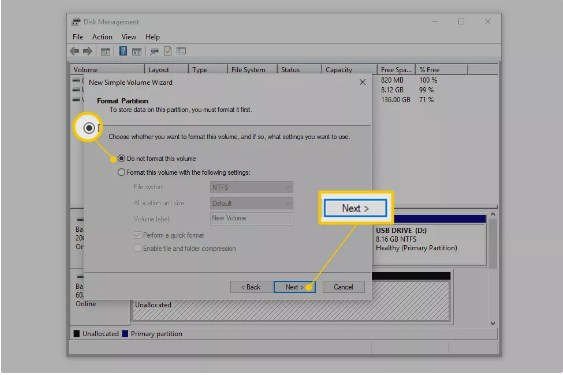Click the '< Back' wizard button
563x375 pixels.
(x=251, y=287)
